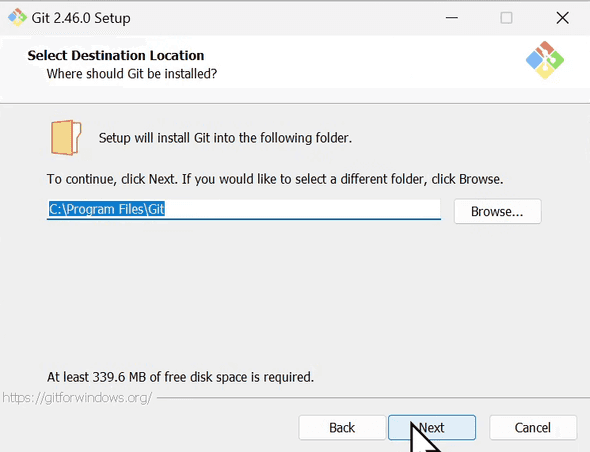Click the destination path input field
The width and height of the screenshot is (590, 452).
(244, 210)
